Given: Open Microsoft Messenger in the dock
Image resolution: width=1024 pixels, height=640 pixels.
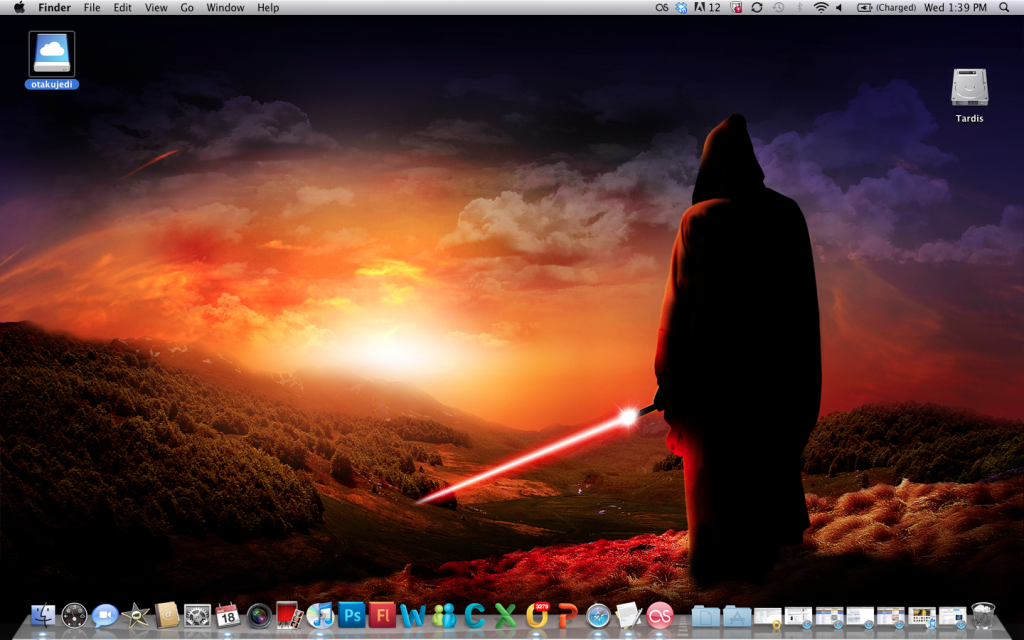Looking at the screenshot, I should (443, 615).
